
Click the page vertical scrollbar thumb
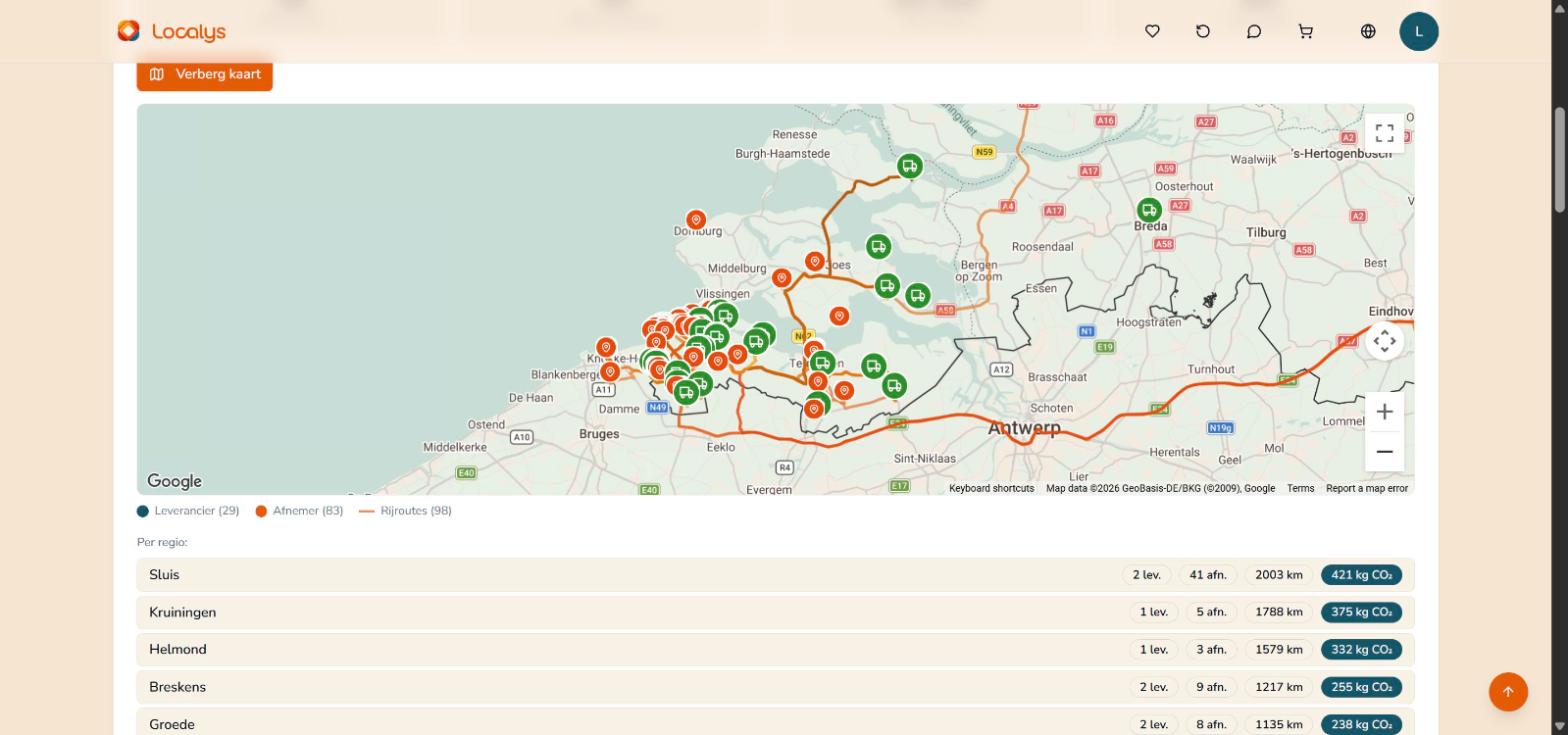pos(1559,160)
